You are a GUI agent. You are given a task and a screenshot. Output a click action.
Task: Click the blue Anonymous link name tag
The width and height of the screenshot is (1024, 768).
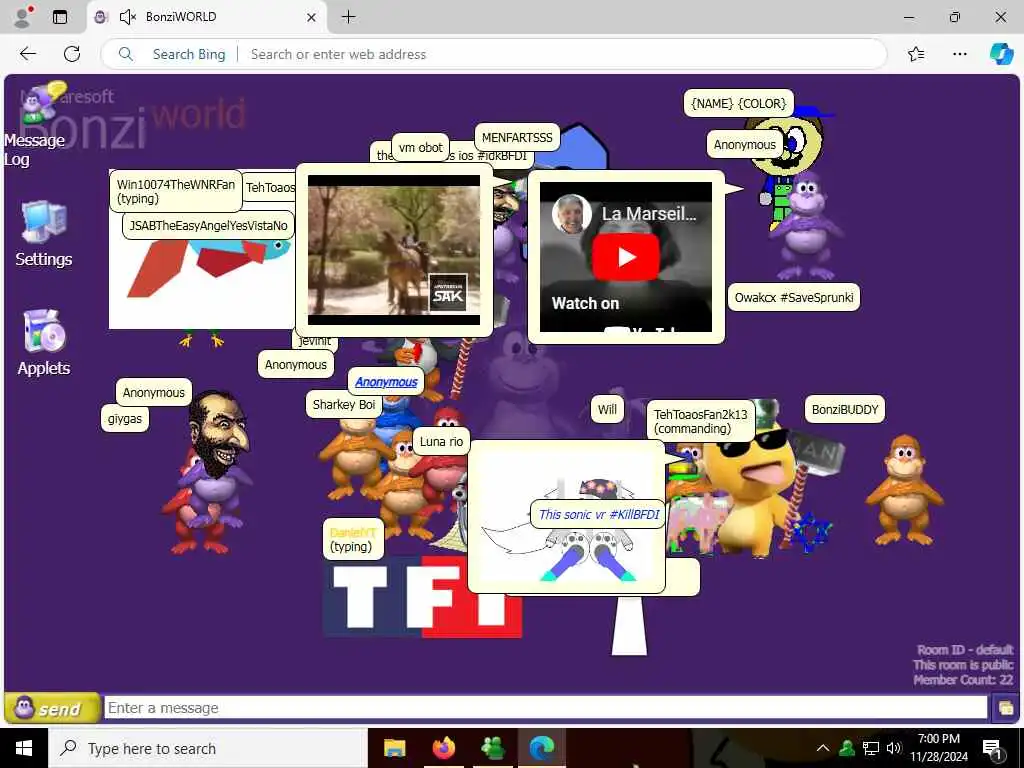(x=386, y=382)
